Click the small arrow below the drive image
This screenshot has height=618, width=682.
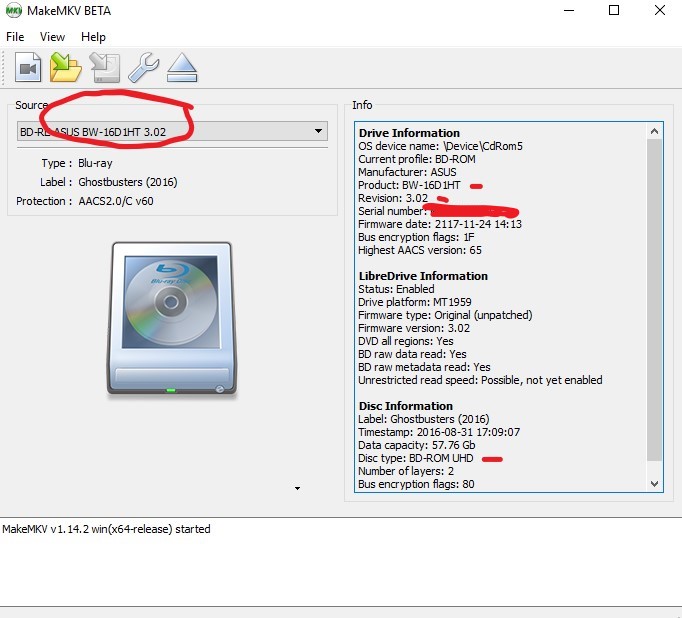pyautogui.click(x=297, y=488)
